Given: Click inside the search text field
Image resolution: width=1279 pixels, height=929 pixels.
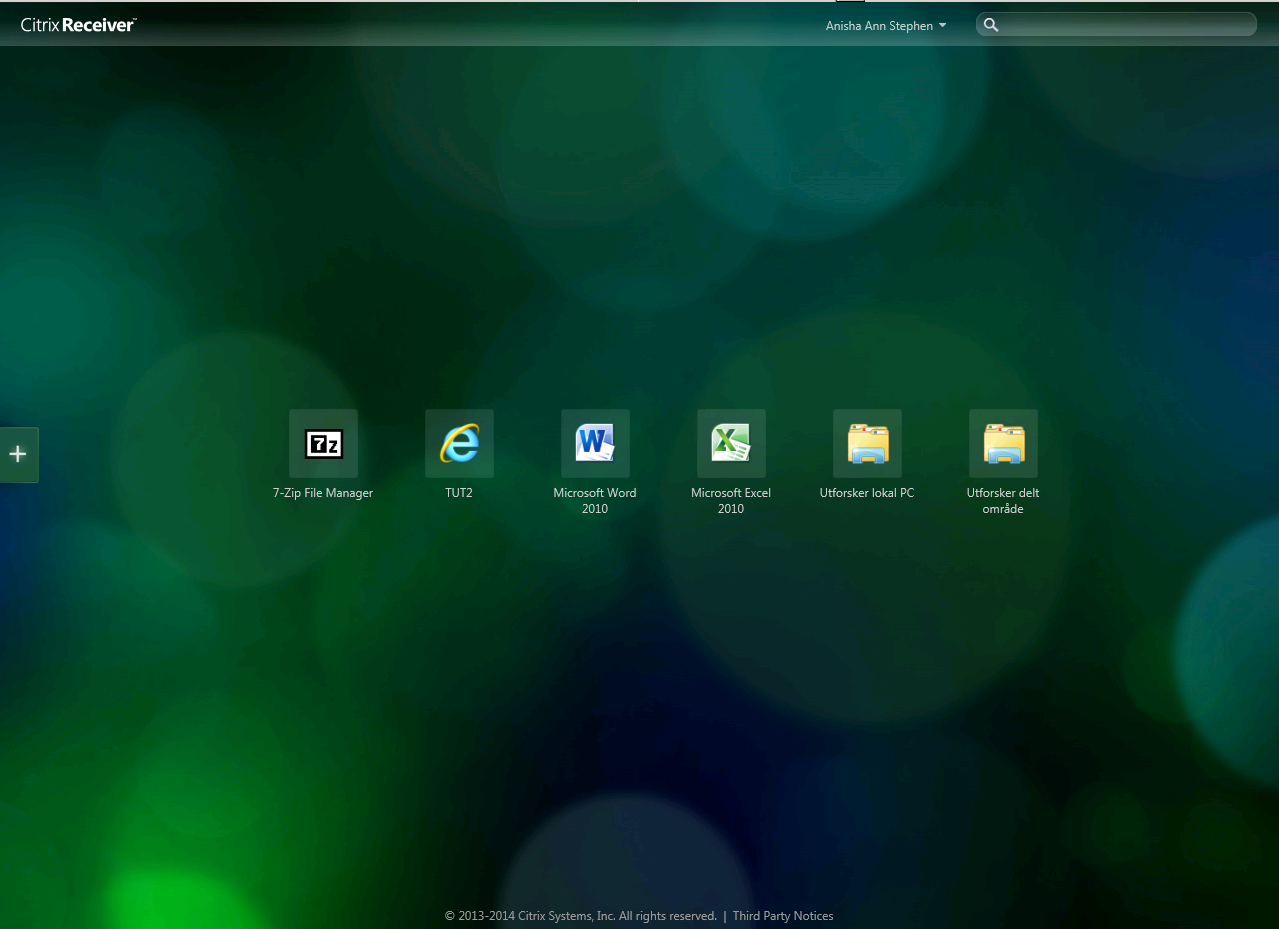Looking at the screenshot, I should point(1125,25).
